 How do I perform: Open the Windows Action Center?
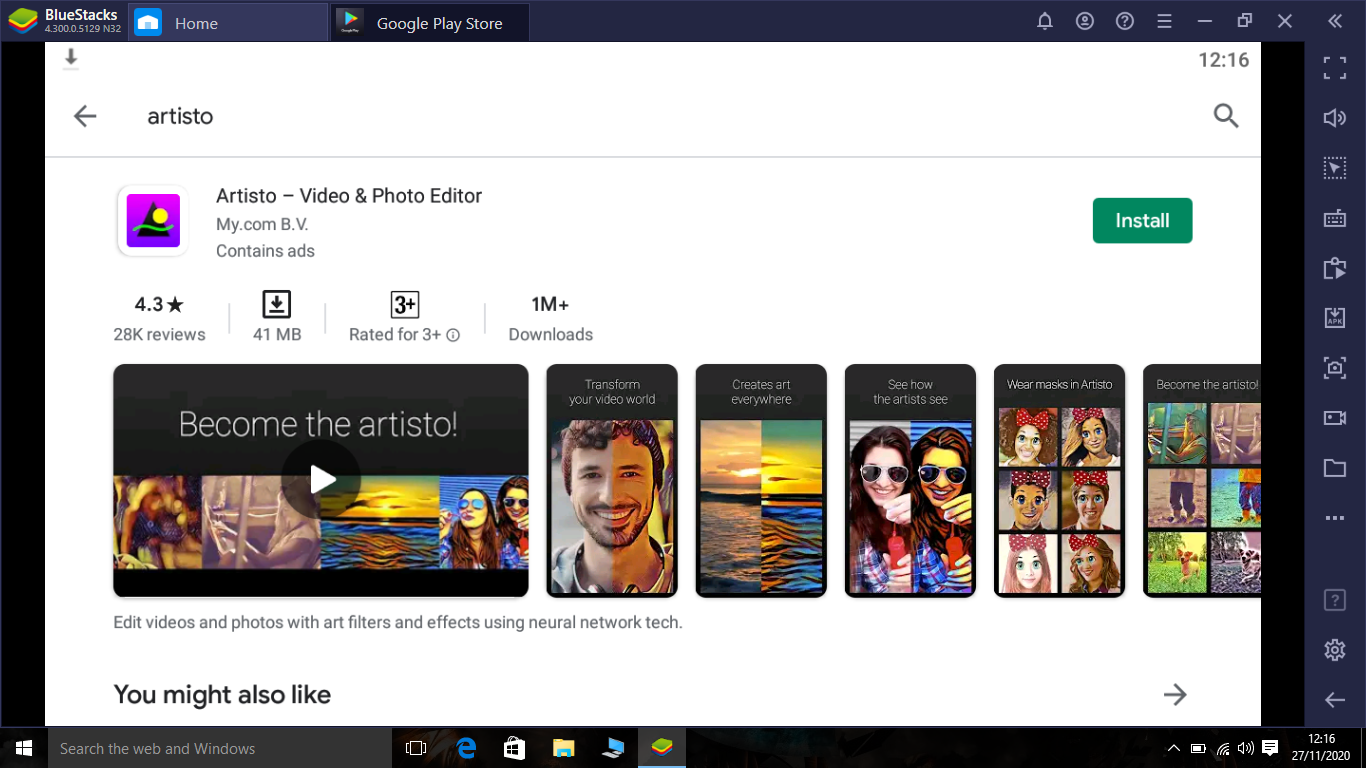[x=1270, y=748]
